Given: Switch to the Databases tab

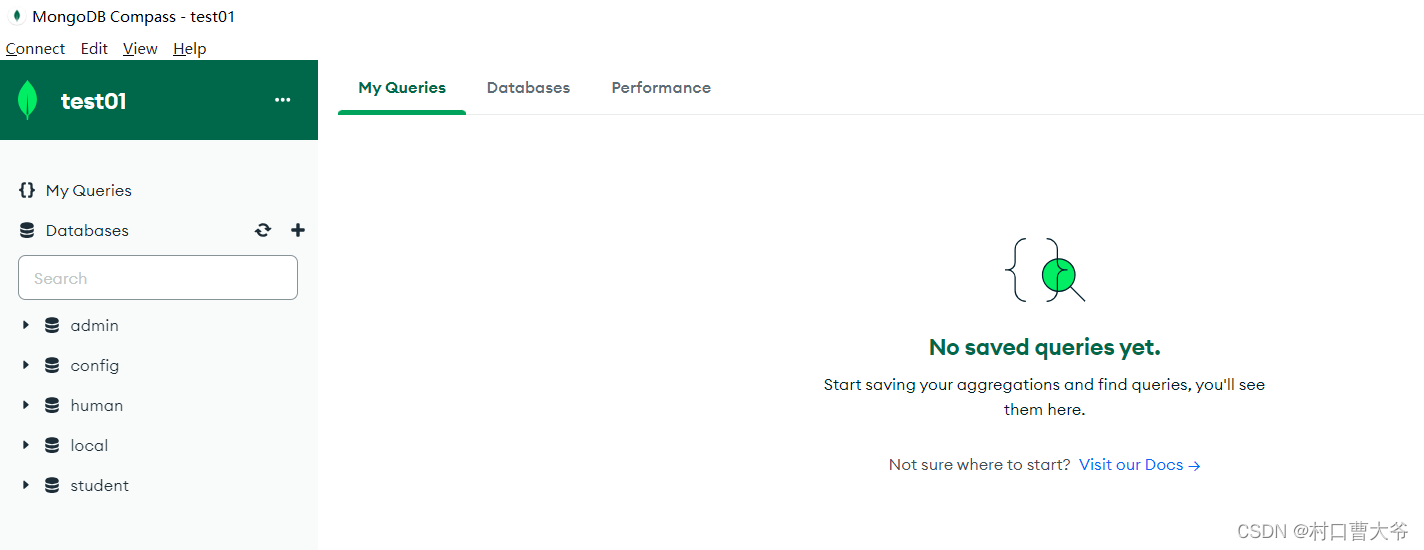Looking at the screenshot, I should [x=528, y=88].
